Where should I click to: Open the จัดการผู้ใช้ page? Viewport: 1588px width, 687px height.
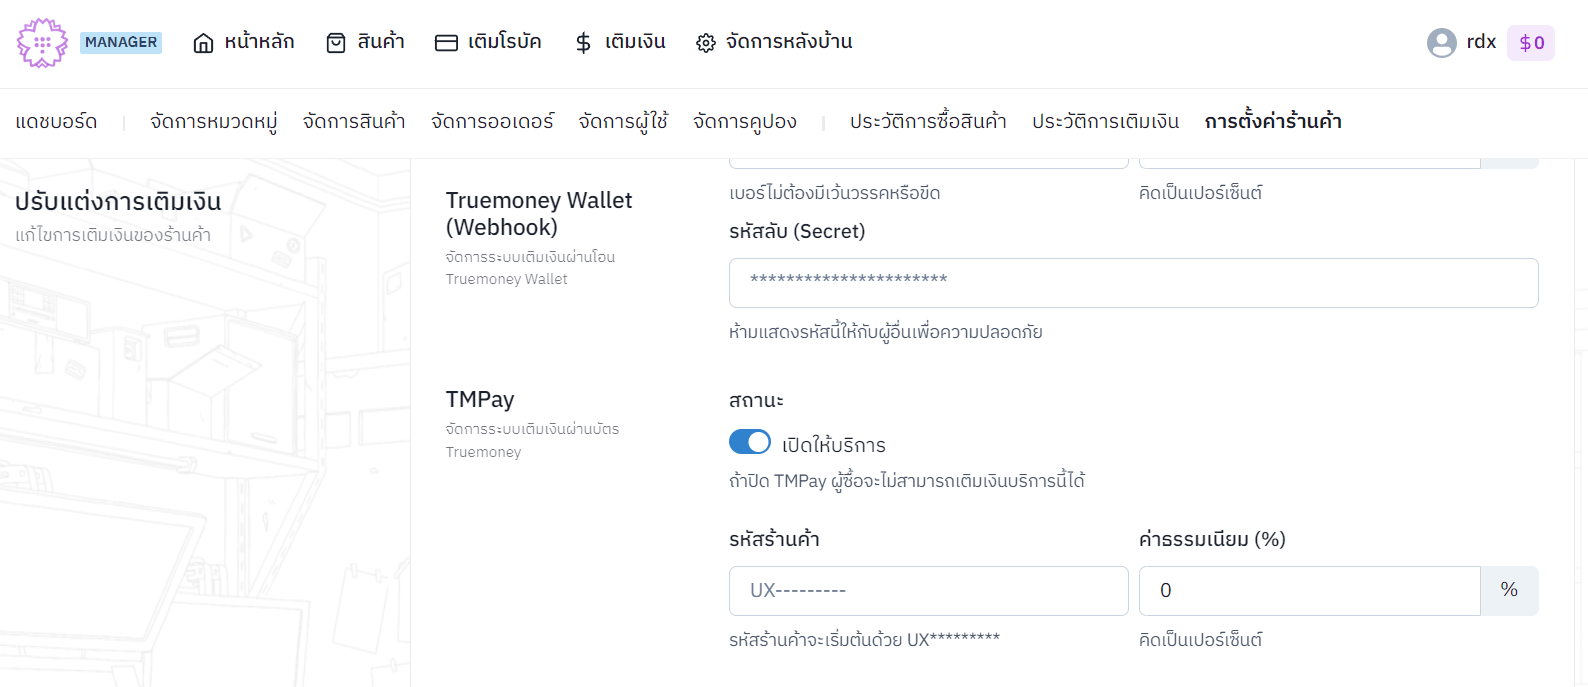623,122
